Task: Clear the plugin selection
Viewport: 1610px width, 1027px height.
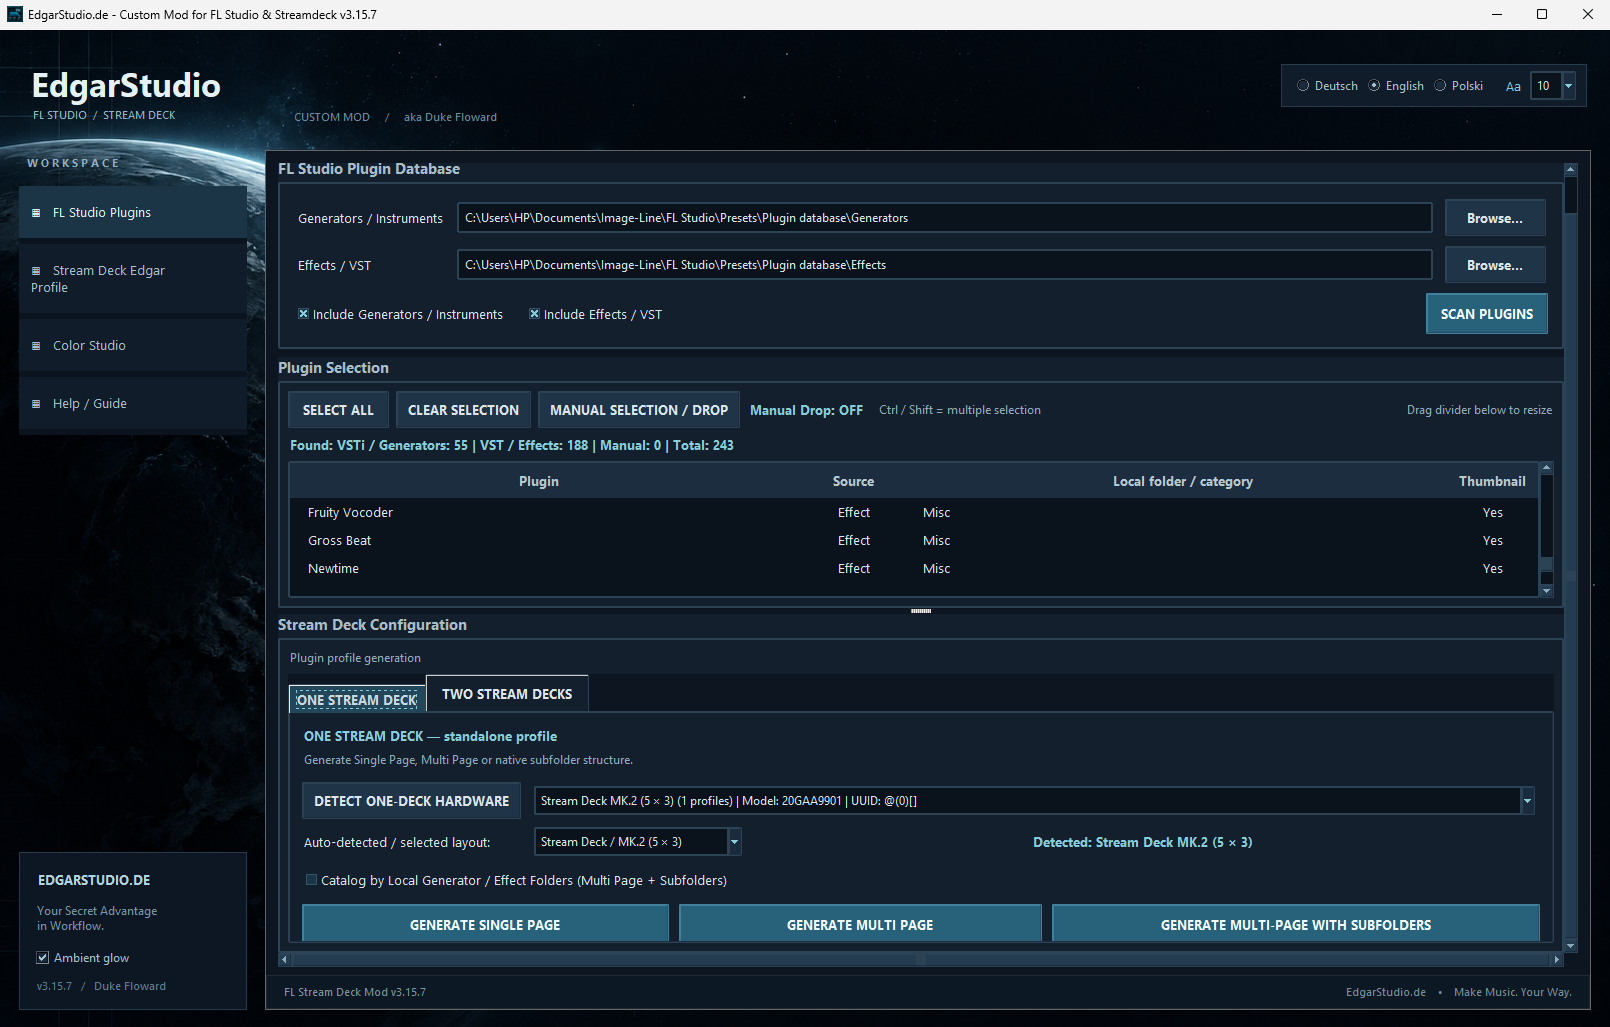Action: tap(463, 410)
